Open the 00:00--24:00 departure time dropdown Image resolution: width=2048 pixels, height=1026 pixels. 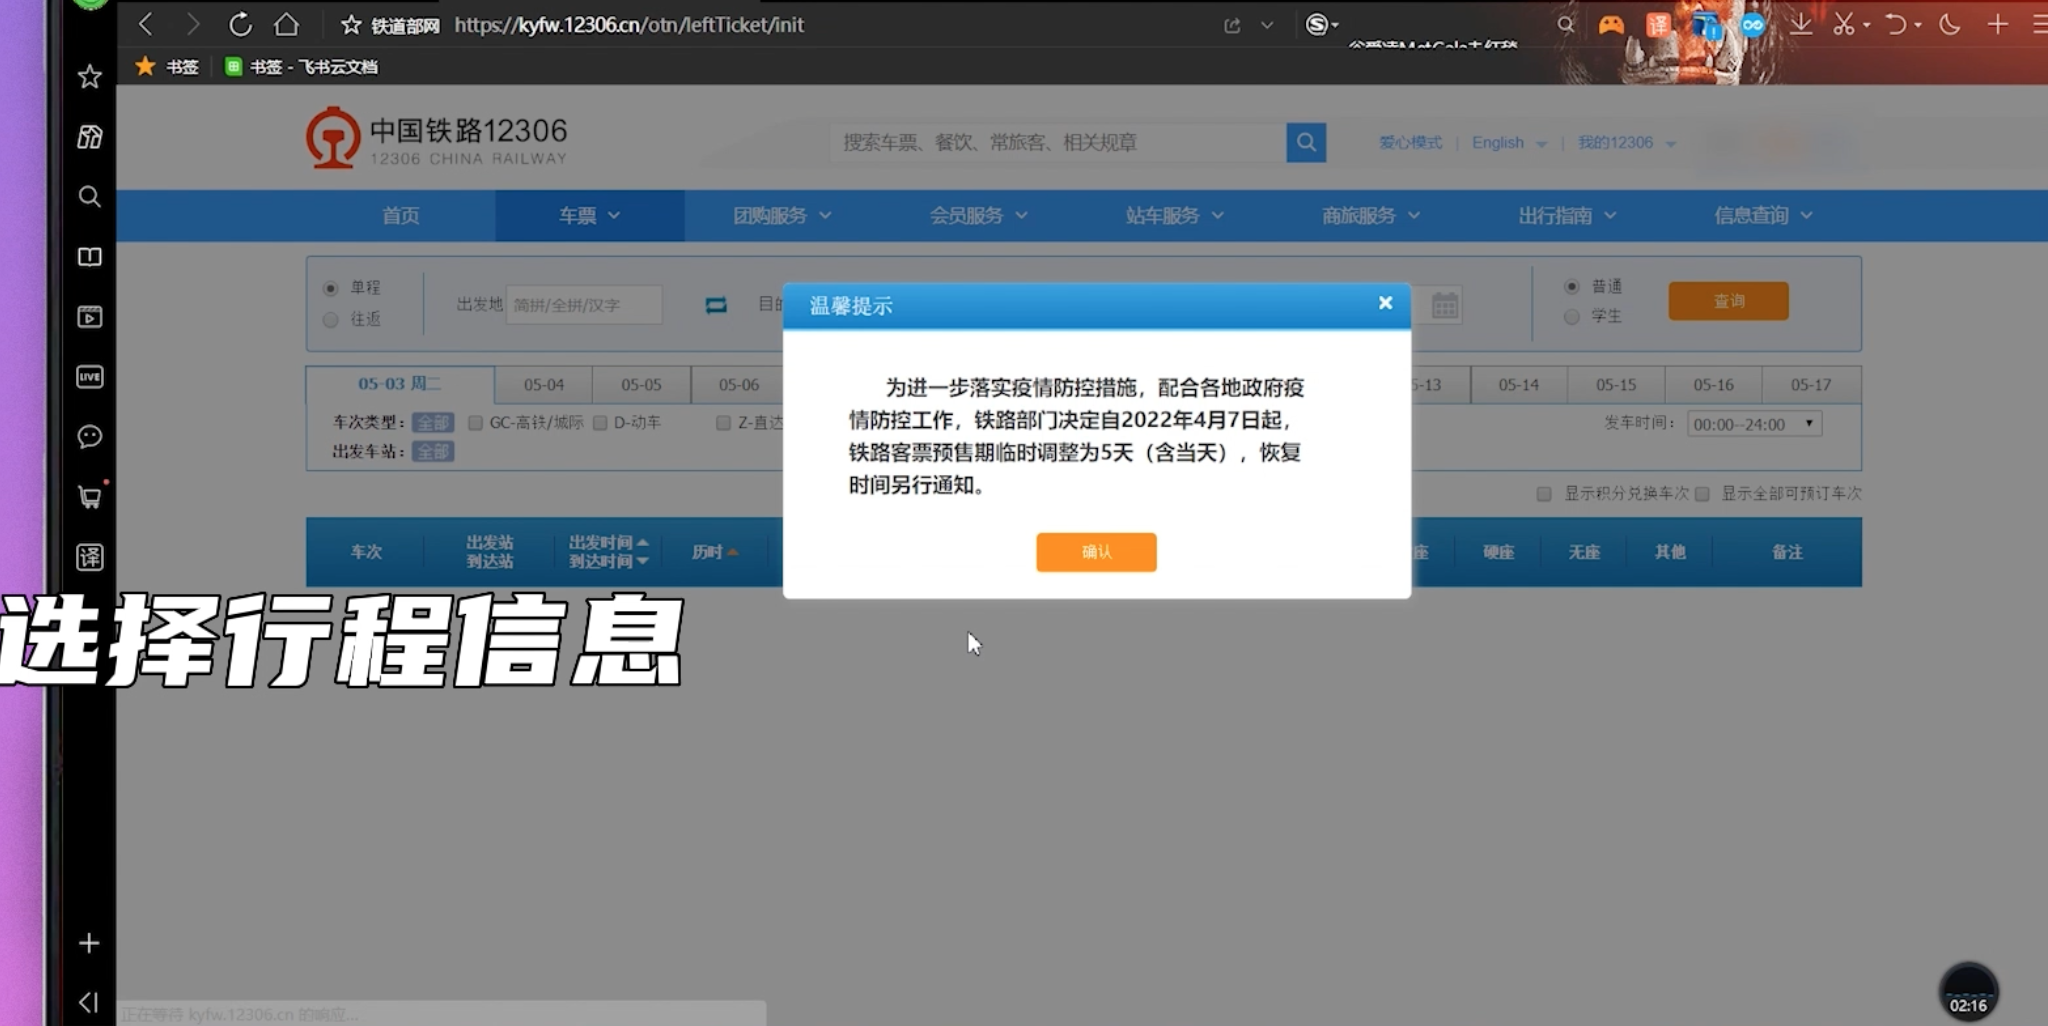coord(1755,423)
